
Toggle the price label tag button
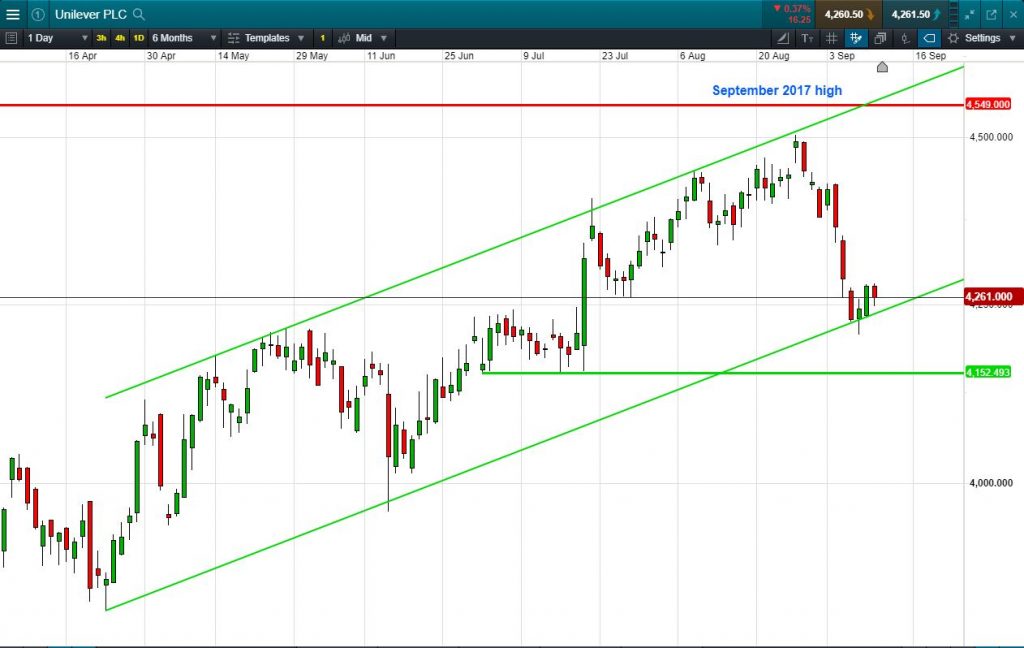[x=929, y=38]
